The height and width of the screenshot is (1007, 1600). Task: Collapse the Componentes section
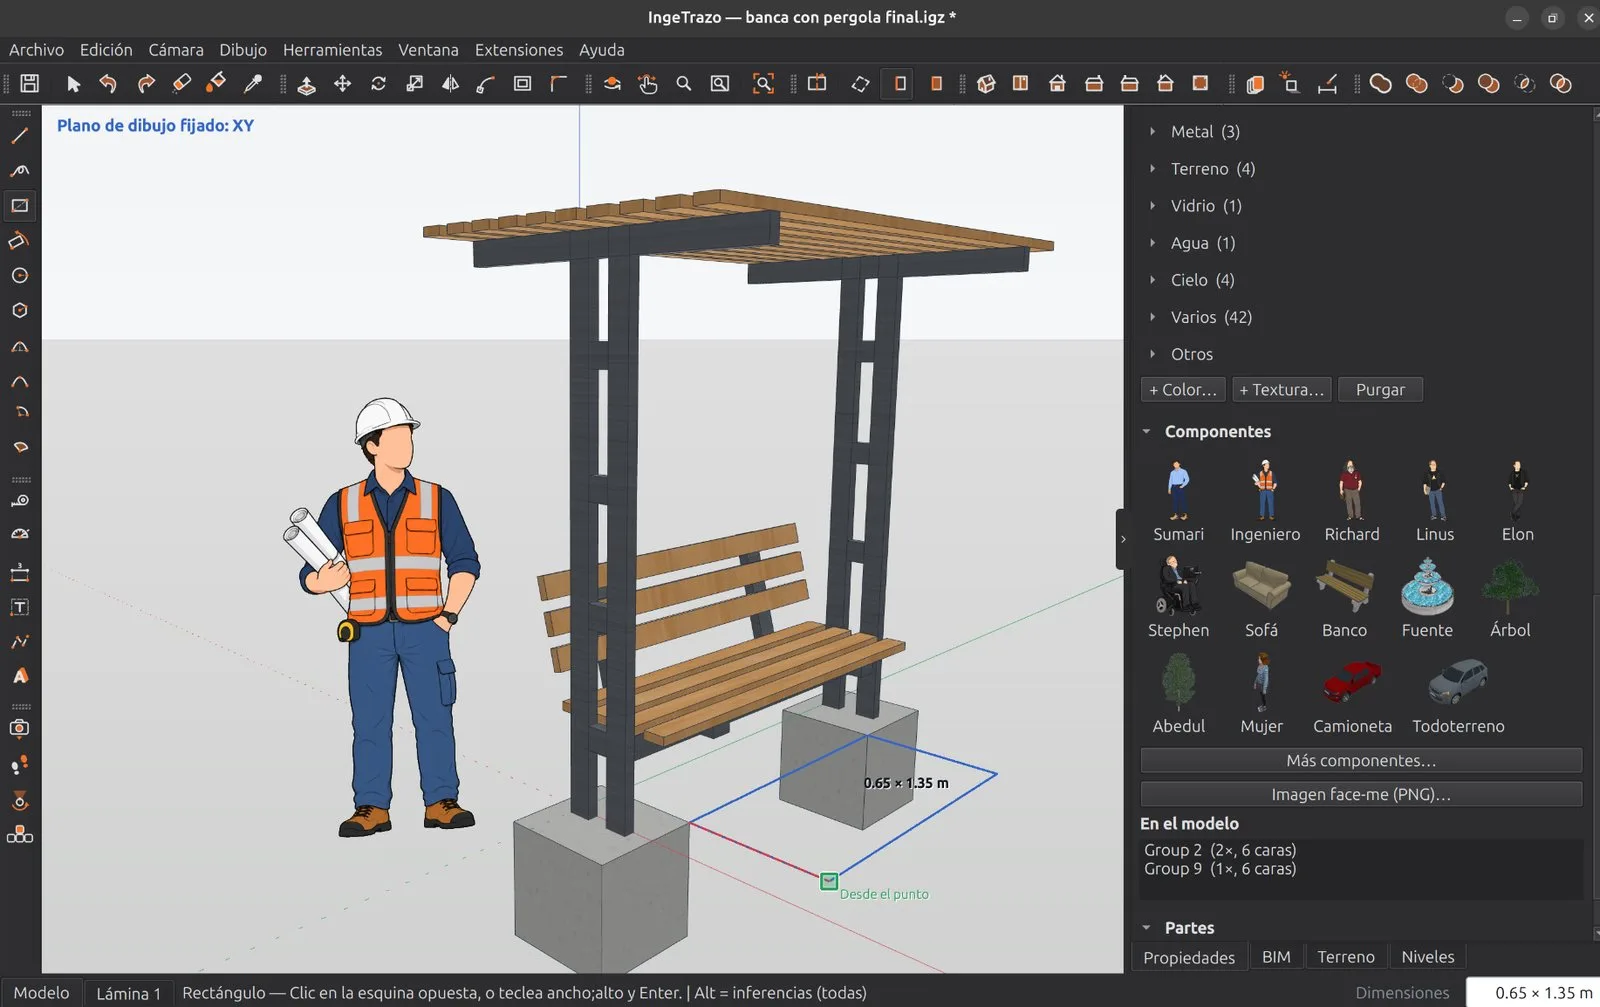tap(1147, 432)
